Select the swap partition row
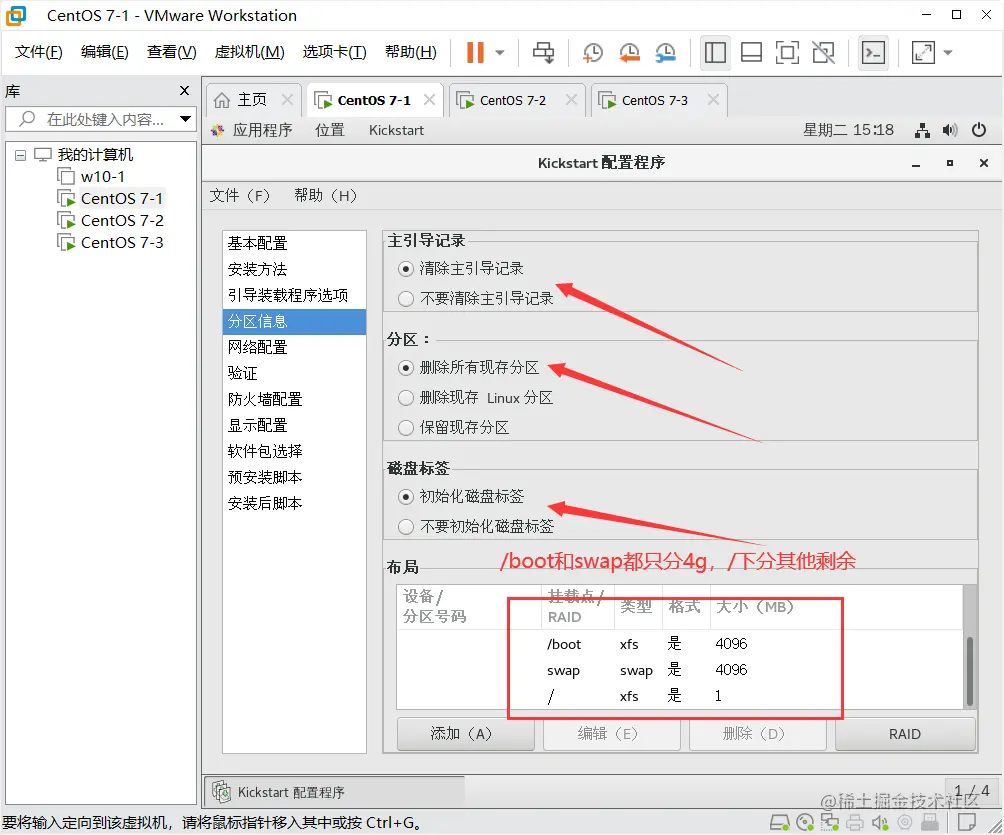 tap(679, 670)
